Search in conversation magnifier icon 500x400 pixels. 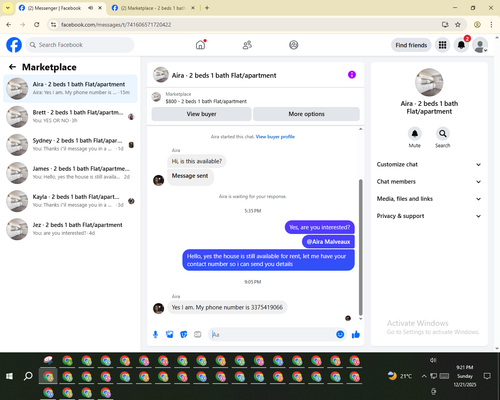(443, 134)
